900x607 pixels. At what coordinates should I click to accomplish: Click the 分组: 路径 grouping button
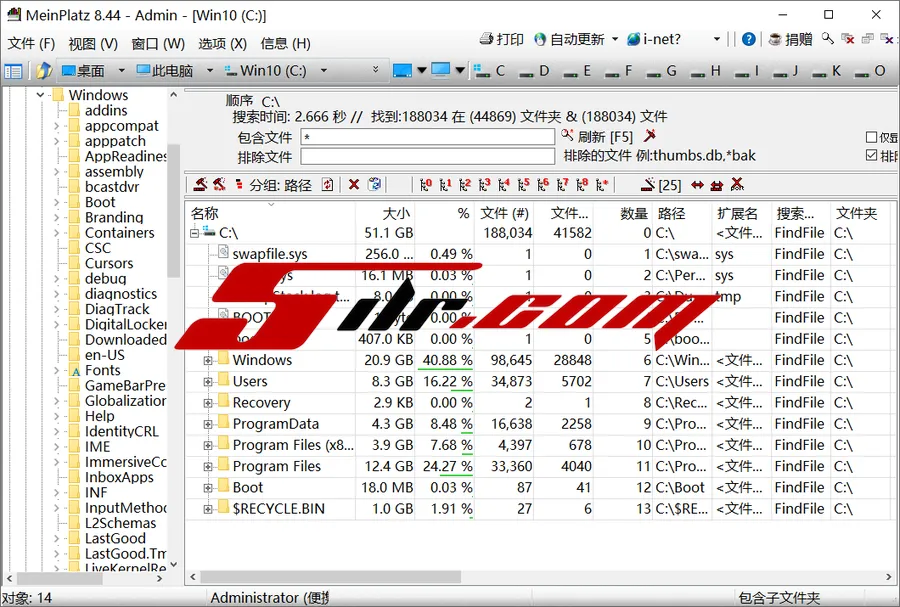280,185
